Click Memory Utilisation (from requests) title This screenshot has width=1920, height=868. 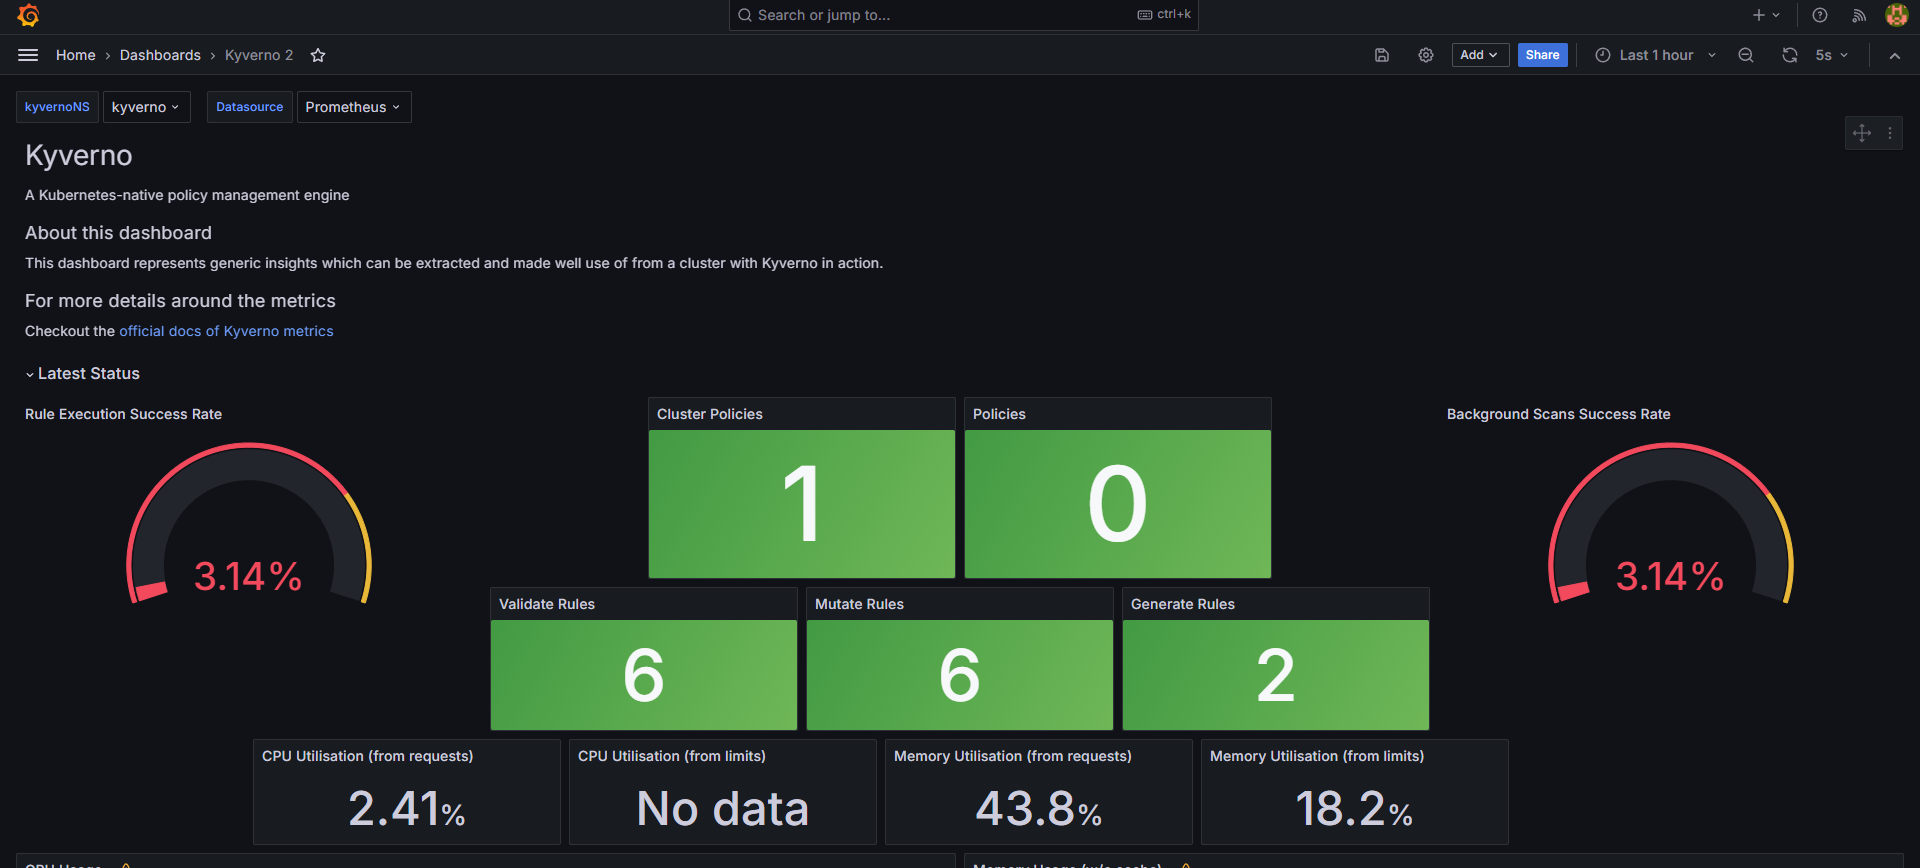(x=1013, y=756)
